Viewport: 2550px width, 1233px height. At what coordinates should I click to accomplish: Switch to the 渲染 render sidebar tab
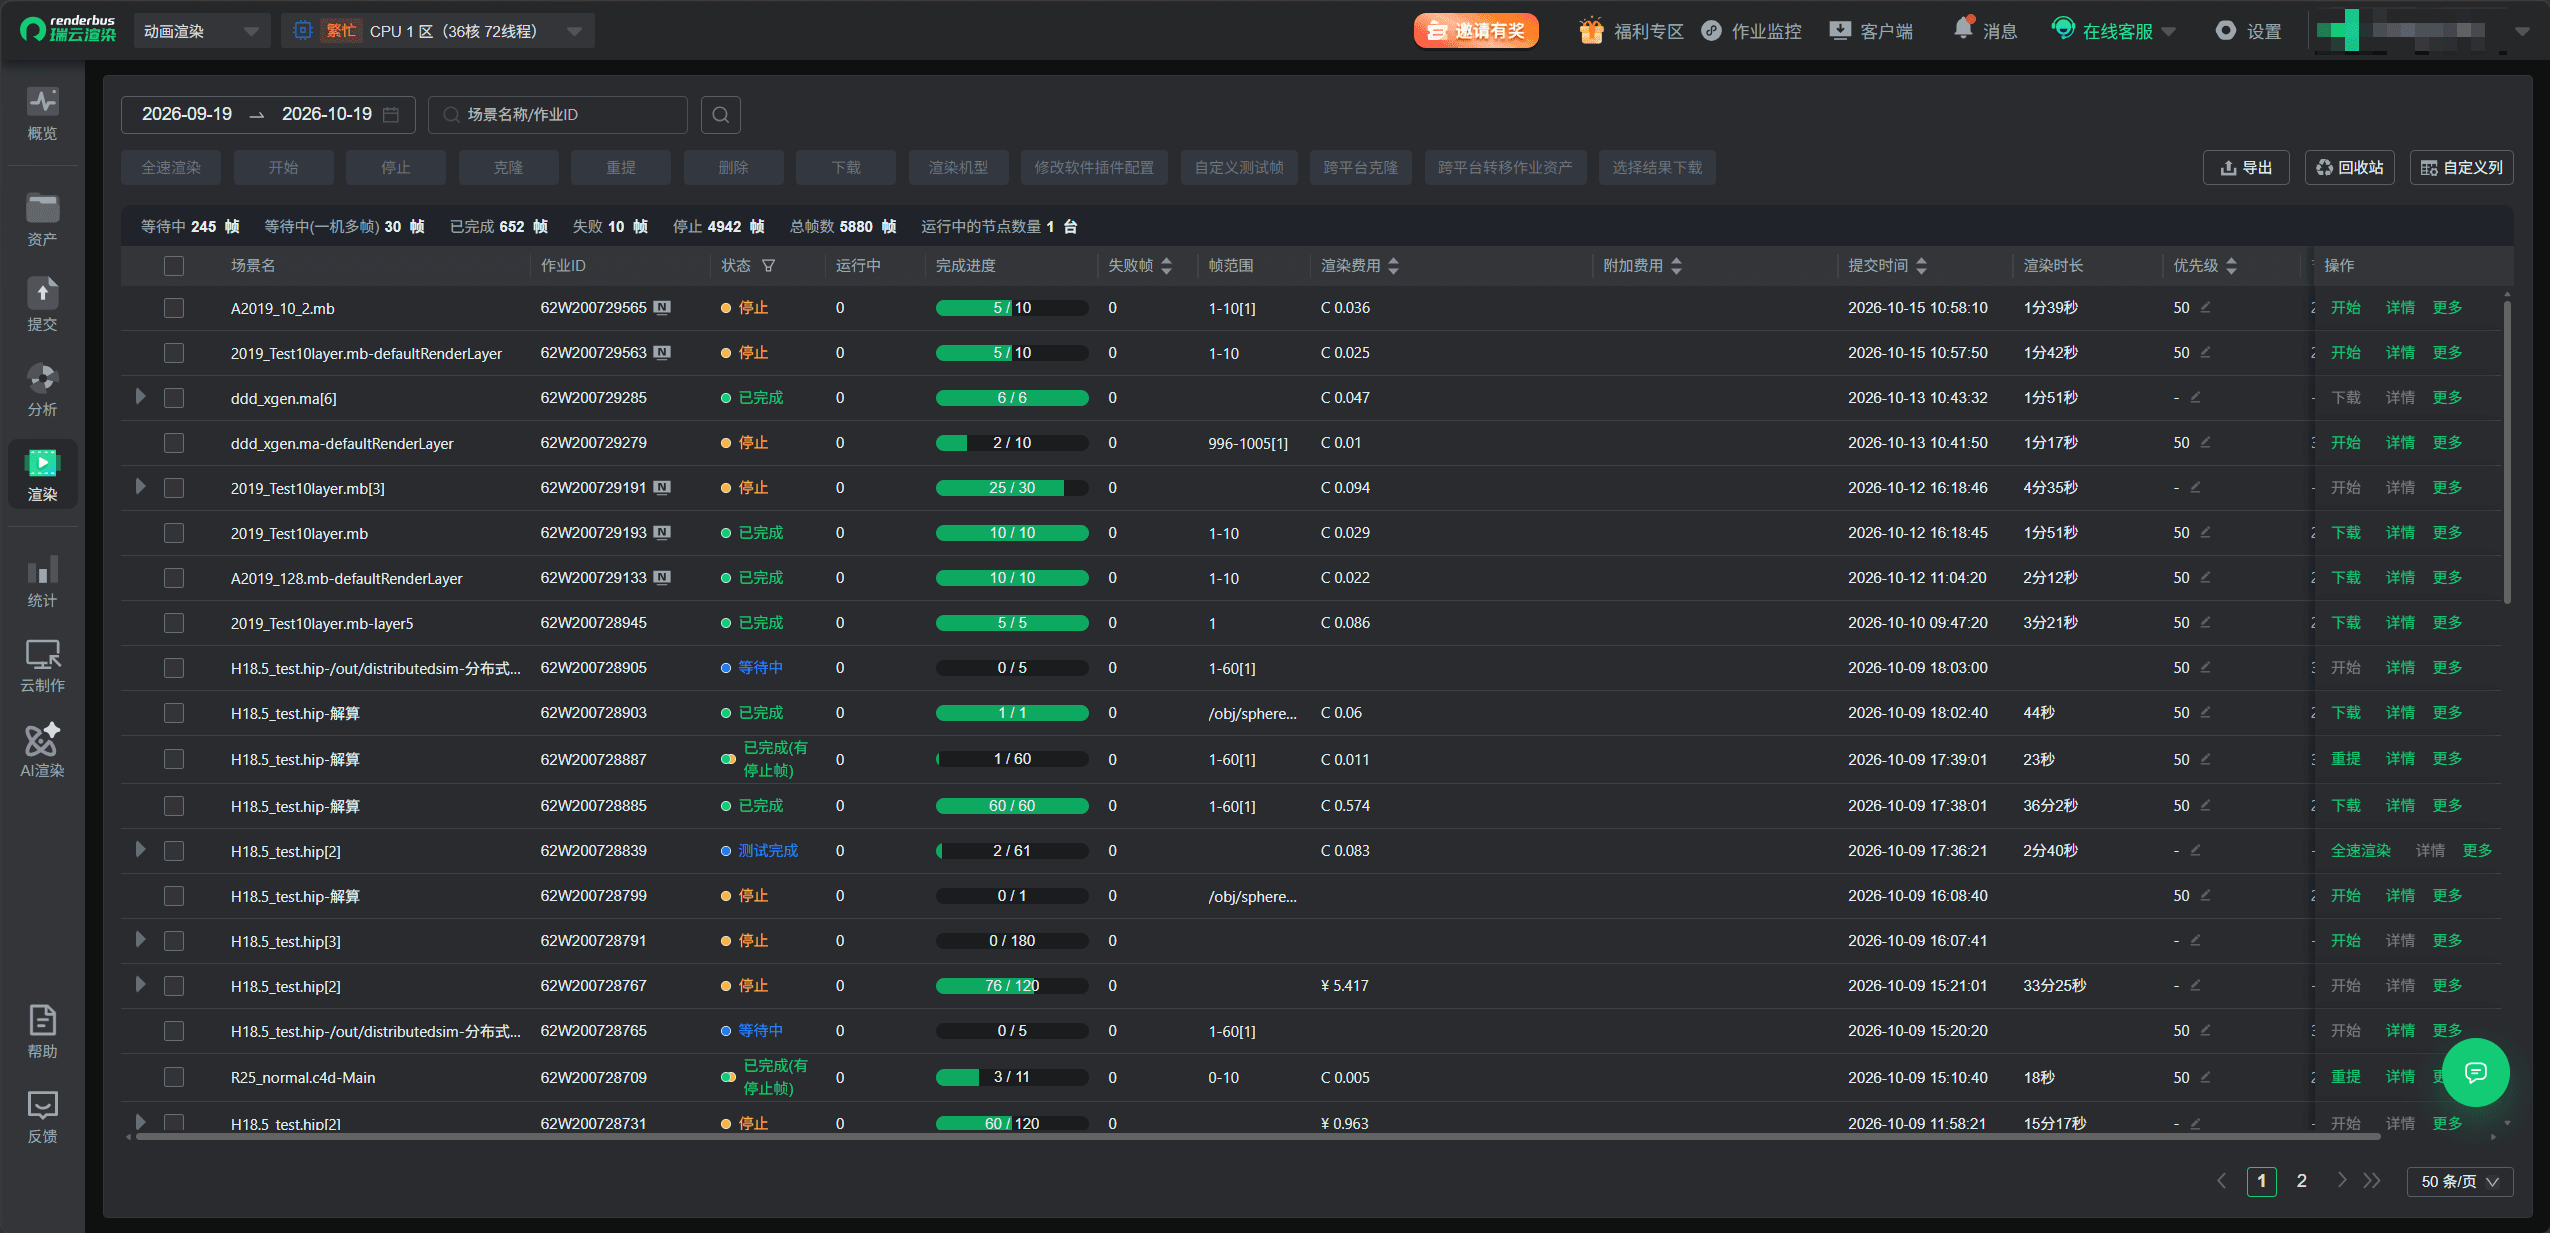coord(42,474)
